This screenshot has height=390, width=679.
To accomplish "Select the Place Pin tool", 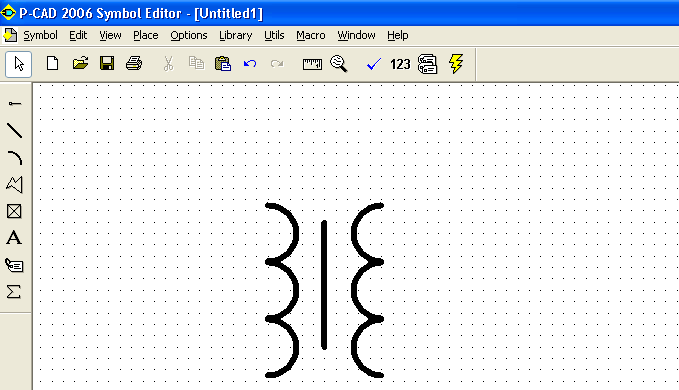I will 15,103.
